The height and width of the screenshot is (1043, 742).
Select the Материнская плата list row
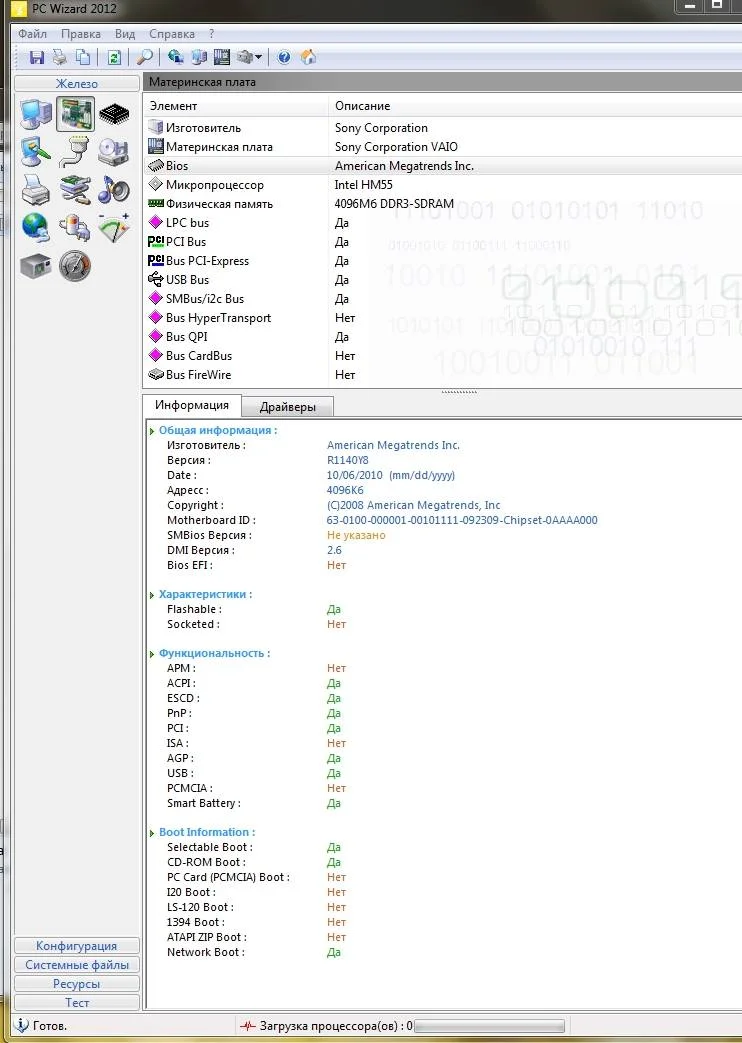point(443,147)
